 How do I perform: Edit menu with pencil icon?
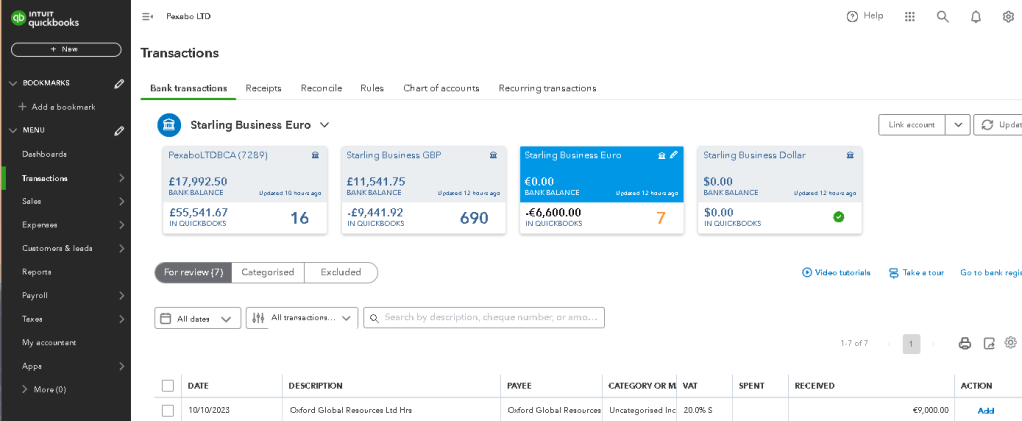(119, 130)
